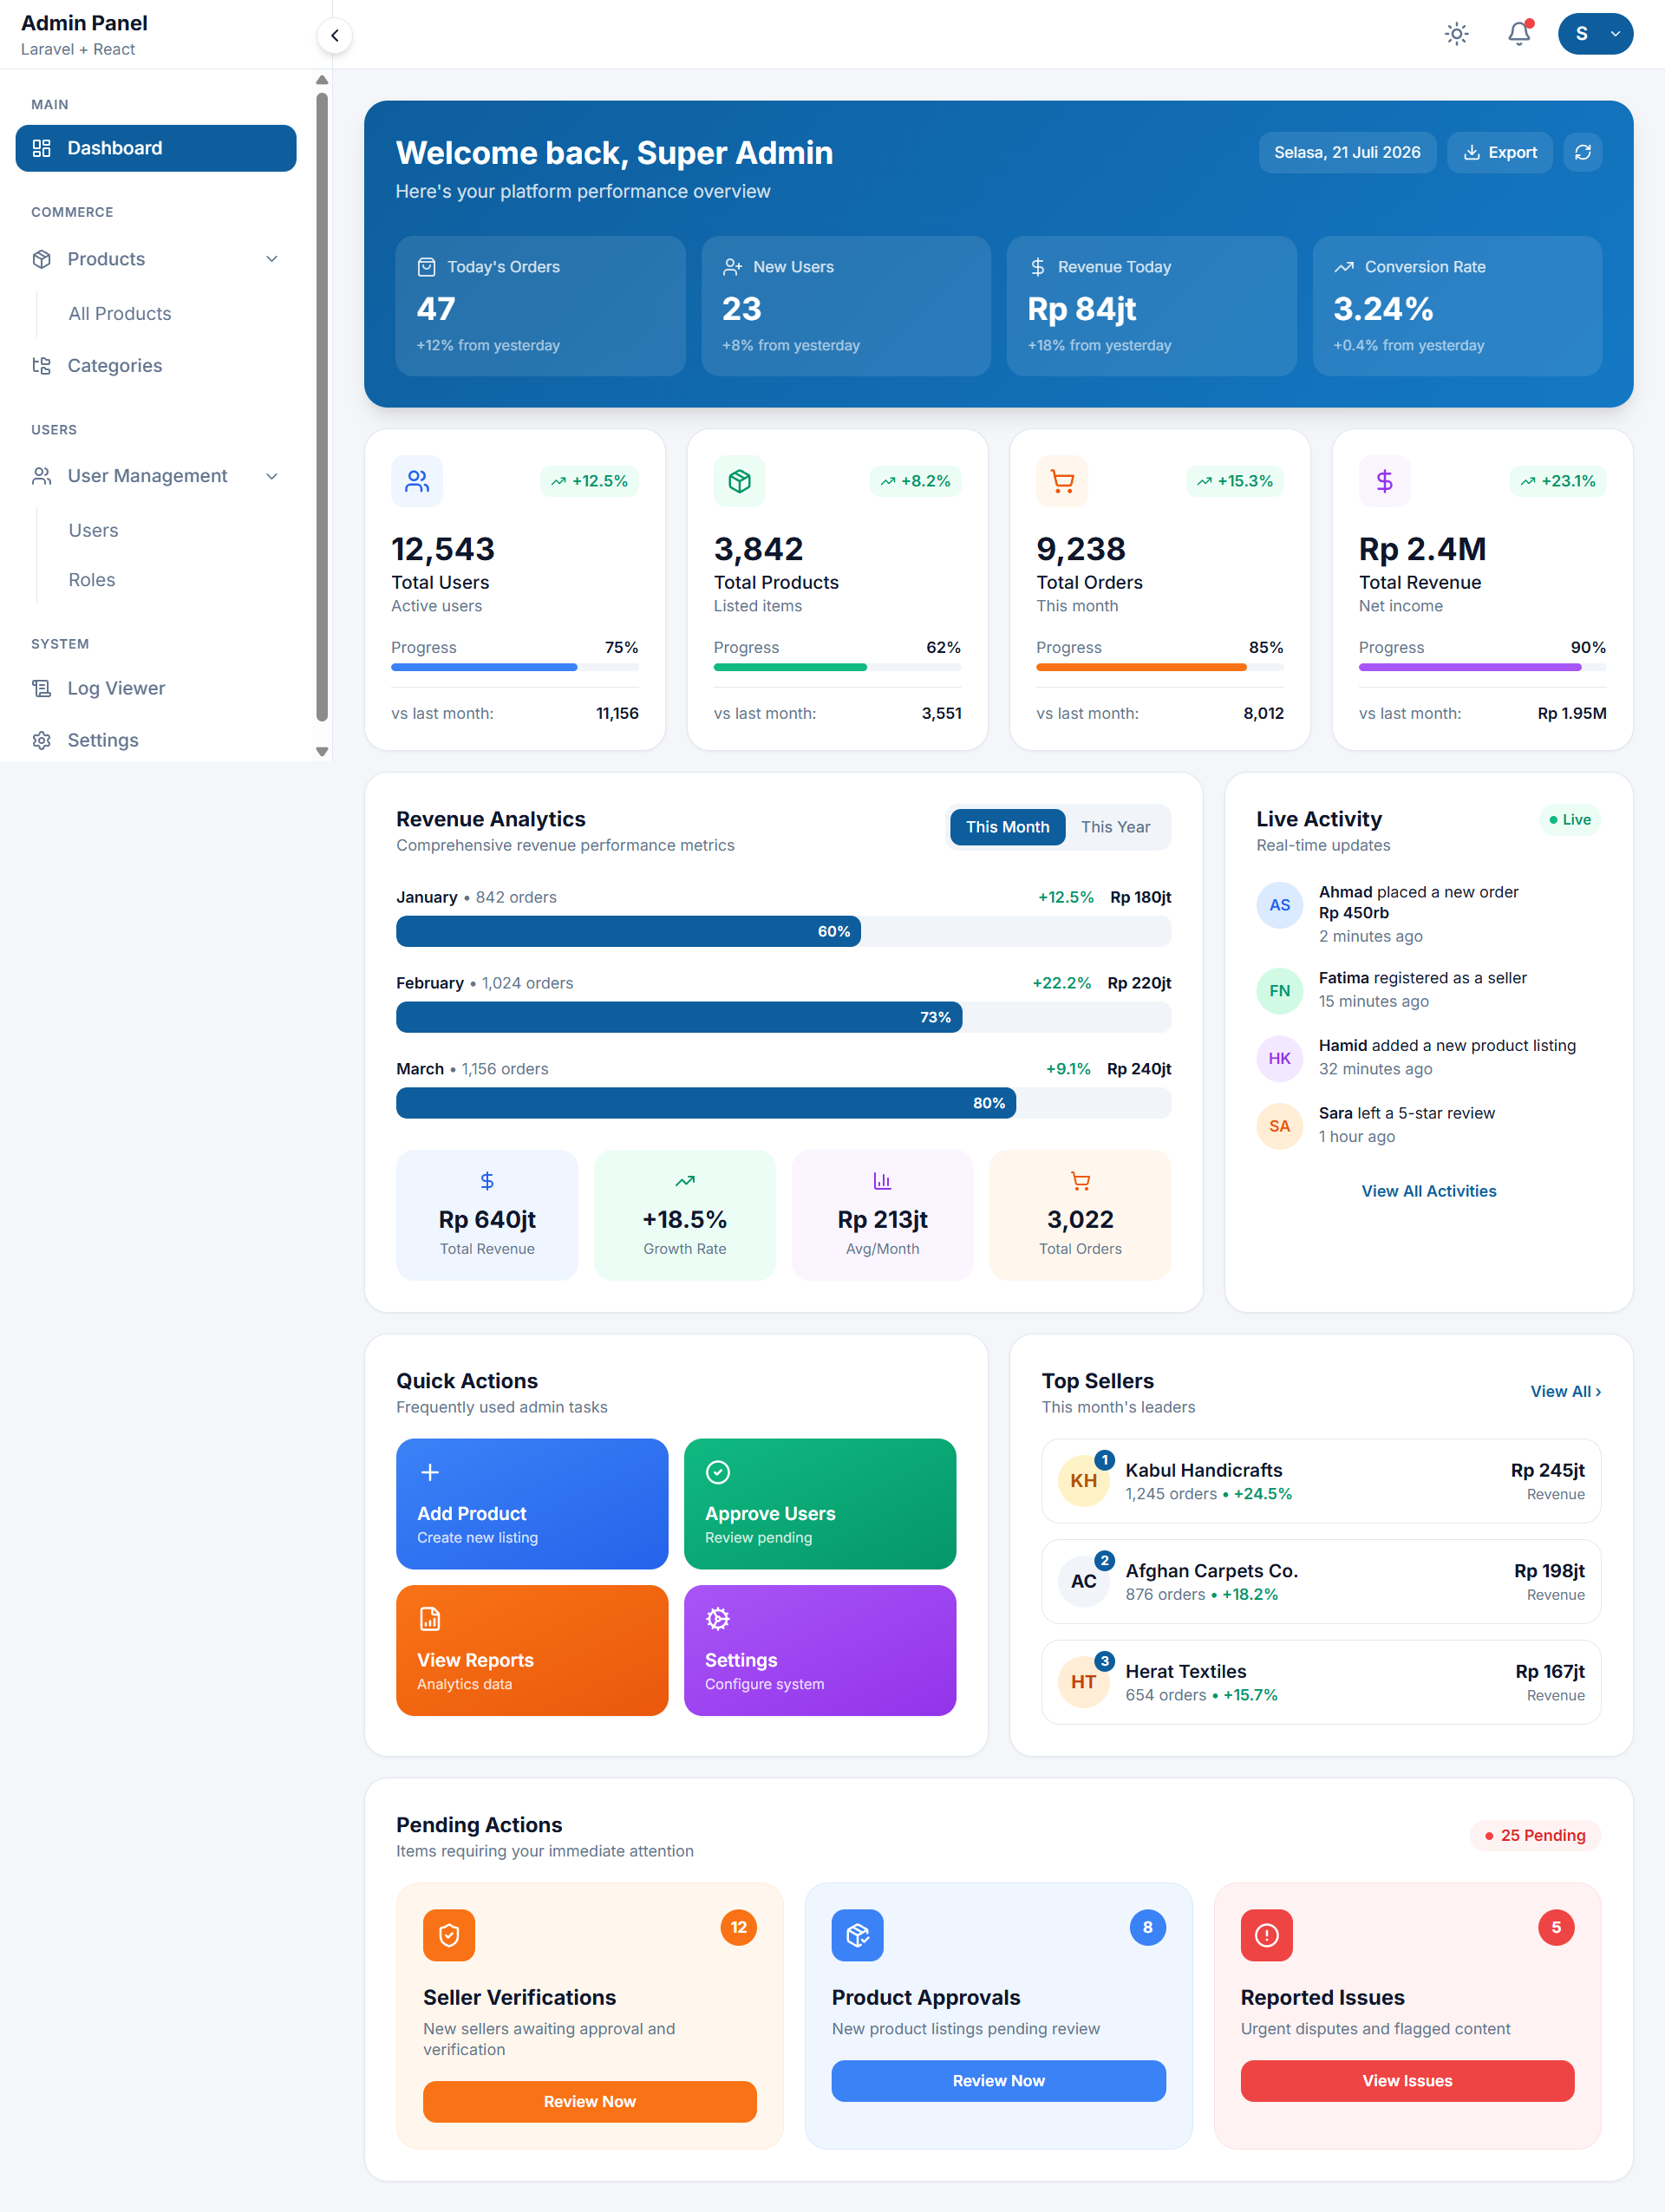Open Top Sellers View All link
Viewport: 1665px width, 2212px height.
click(x=1565, y=1392)
